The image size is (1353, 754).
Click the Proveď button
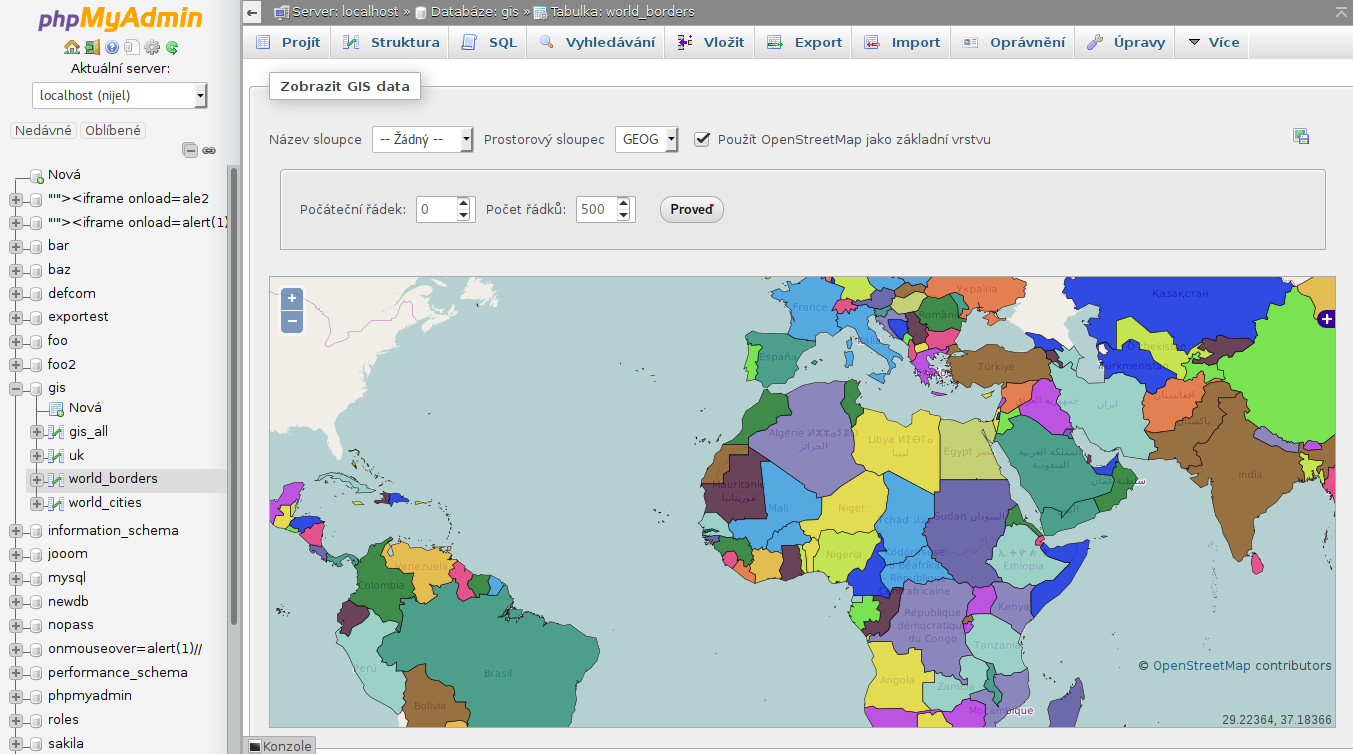tap(691, 209)
